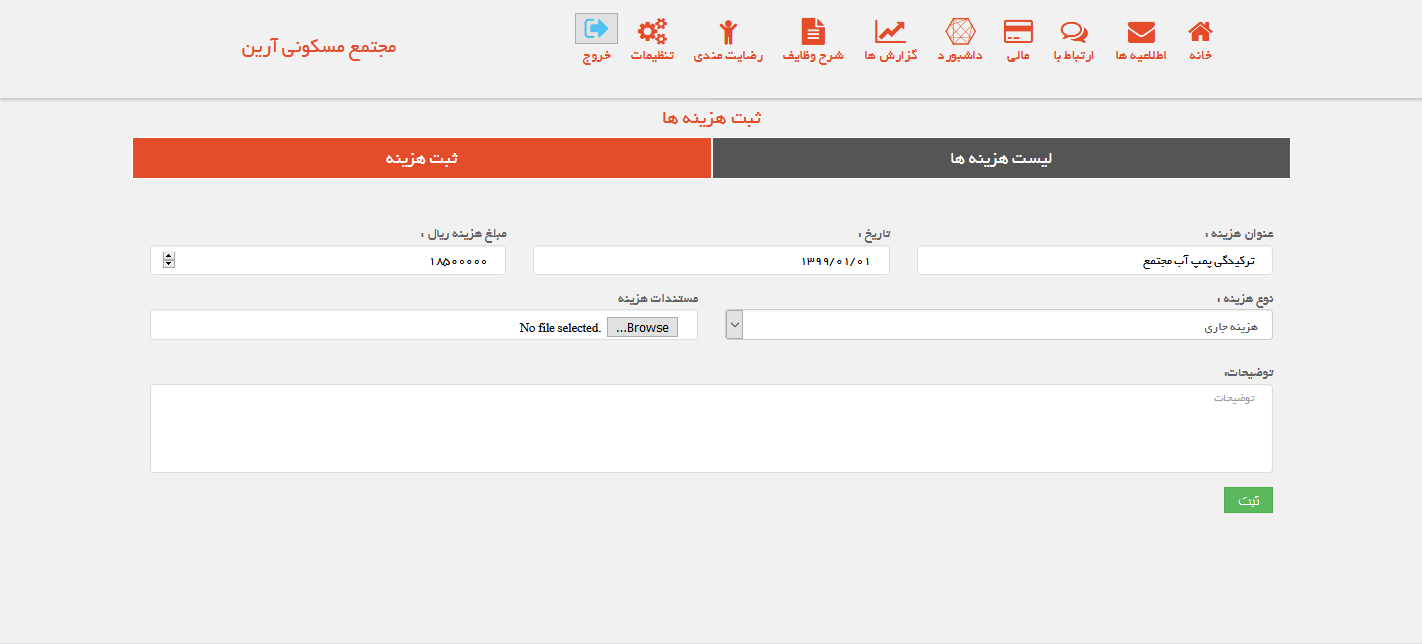Open the گزارش ها chart icon
This screenshot has height=644, width=1422.
click(890, 32)
